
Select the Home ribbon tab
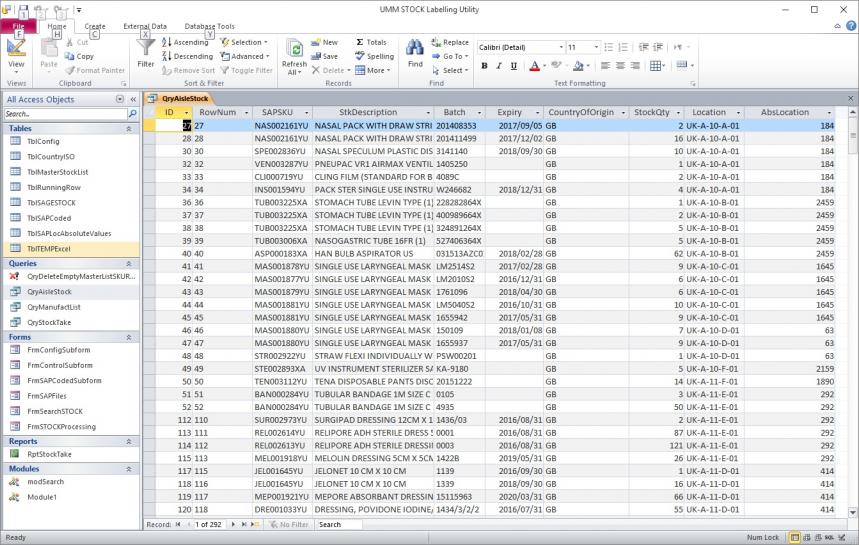click(56, 26)
